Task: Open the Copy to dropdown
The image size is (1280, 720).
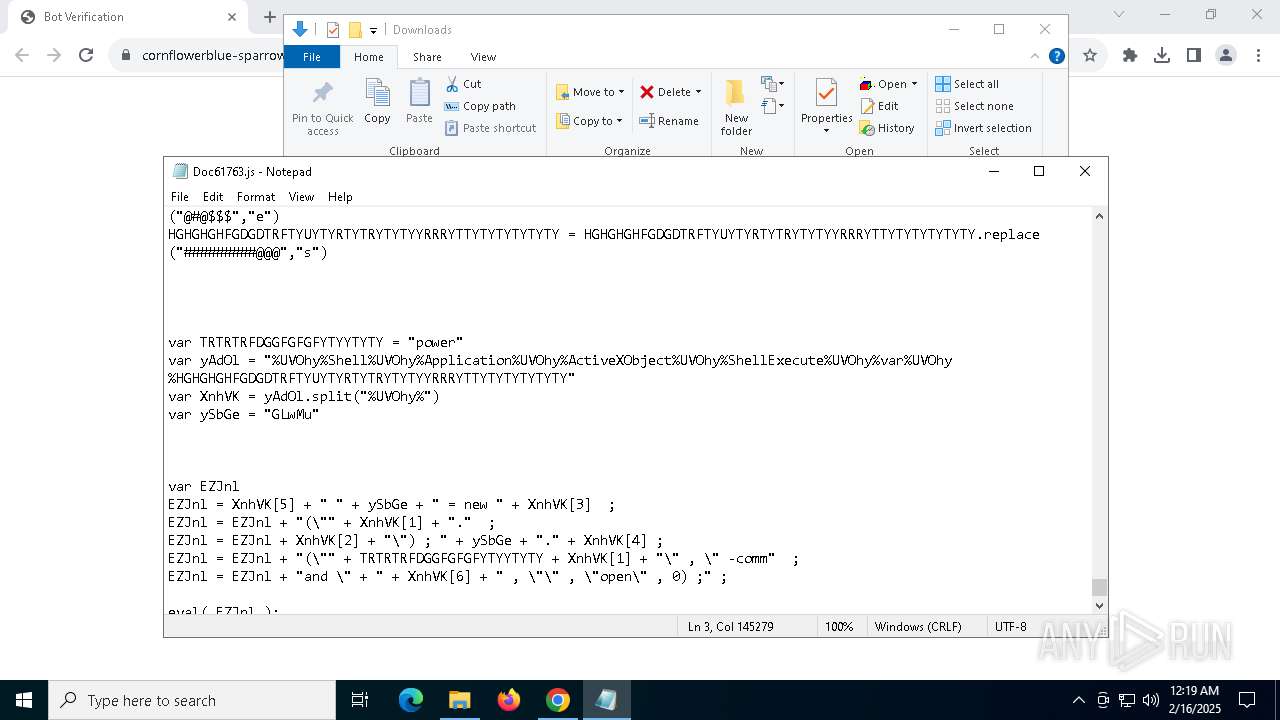Action: [589, 121]
